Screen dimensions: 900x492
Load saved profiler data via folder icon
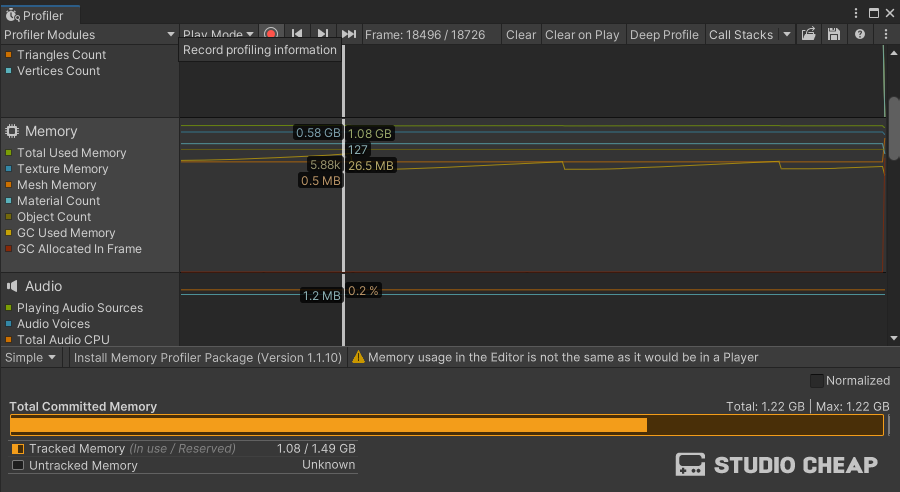tap(809, 34)
